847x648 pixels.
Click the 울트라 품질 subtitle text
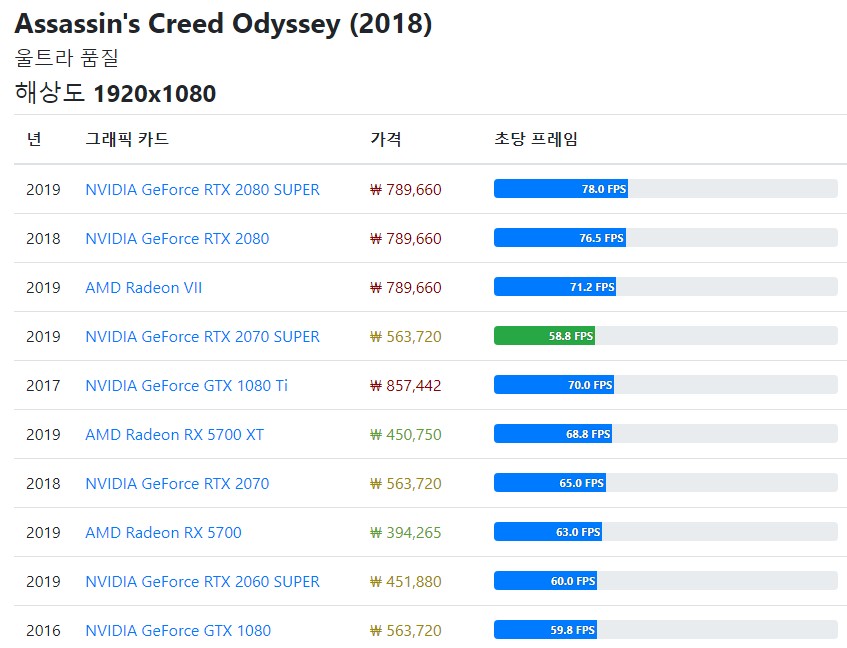point(66,57)
